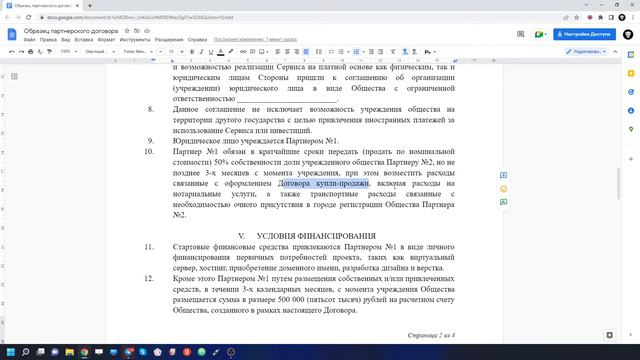Expand numbered list style arrow
Viewport: 640px width, 360px height.
click(363, 52)
